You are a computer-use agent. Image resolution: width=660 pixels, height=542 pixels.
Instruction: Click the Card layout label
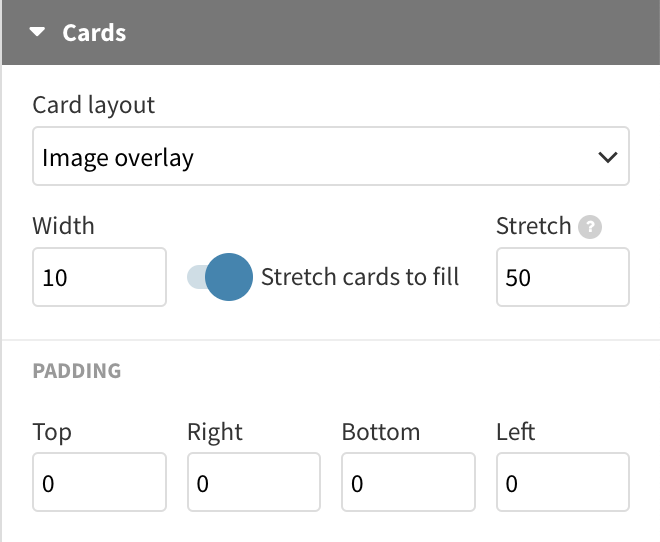[94, 105]
